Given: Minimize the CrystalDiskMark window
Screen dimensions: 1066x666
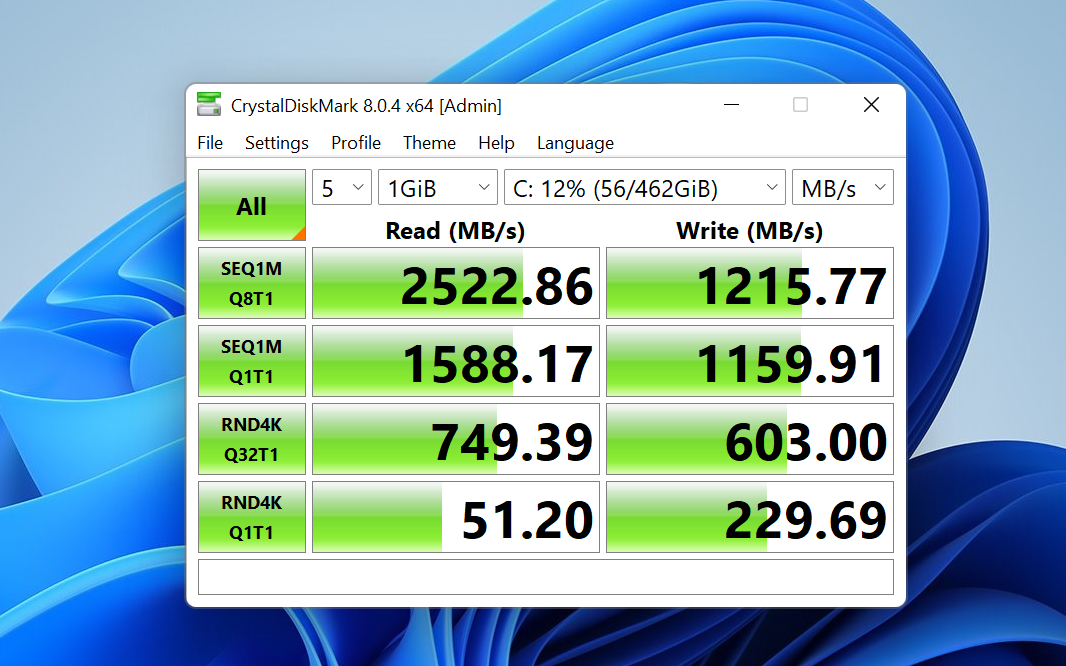Looking at the screenshot, I should 732,105.
